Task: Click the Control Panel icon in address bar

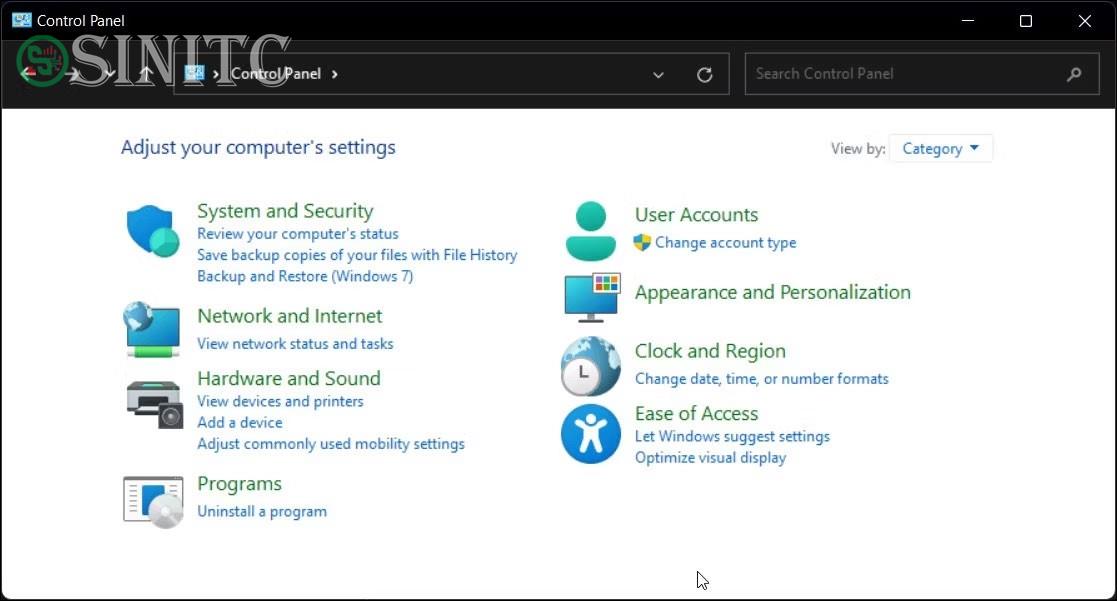Action: click(194, 73)
